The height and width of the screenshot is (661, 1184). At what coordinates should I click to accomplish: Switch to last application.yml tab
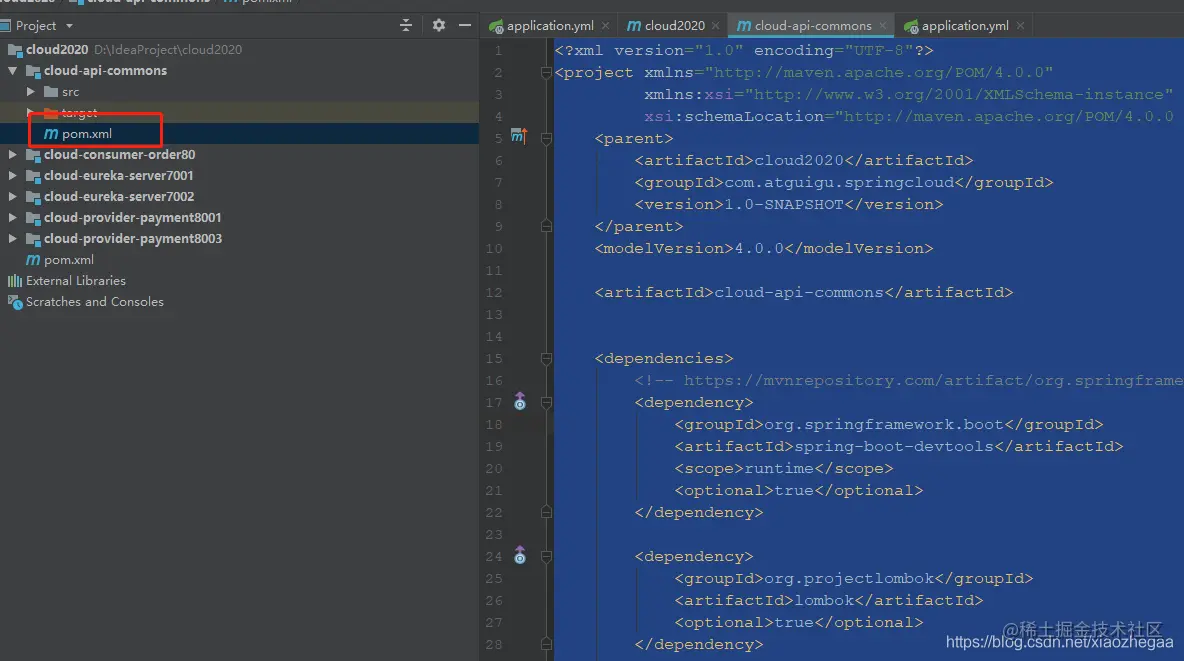click(x=965, y=26)
